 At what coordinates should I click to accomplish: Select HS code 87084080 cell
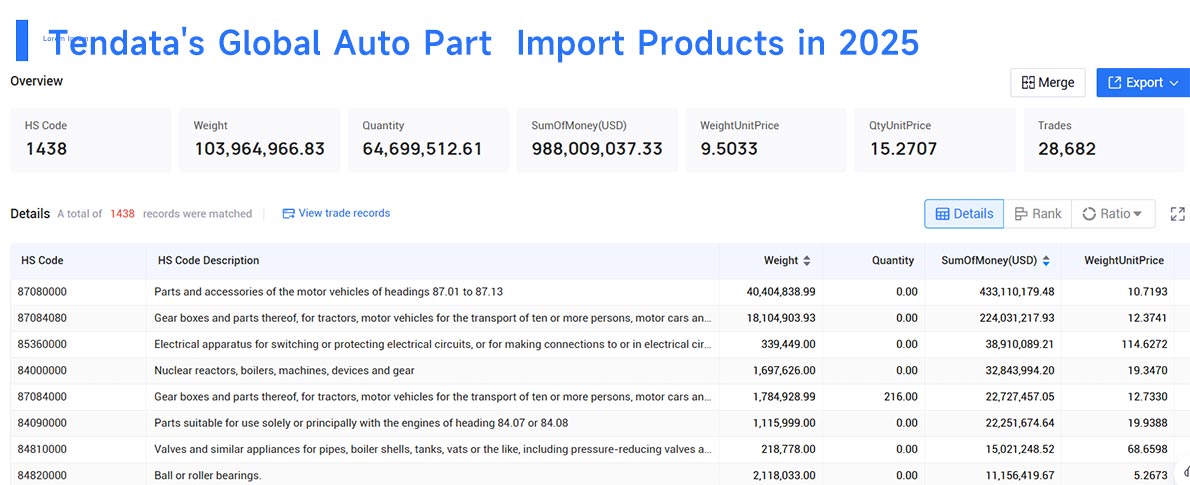point(44,318)
